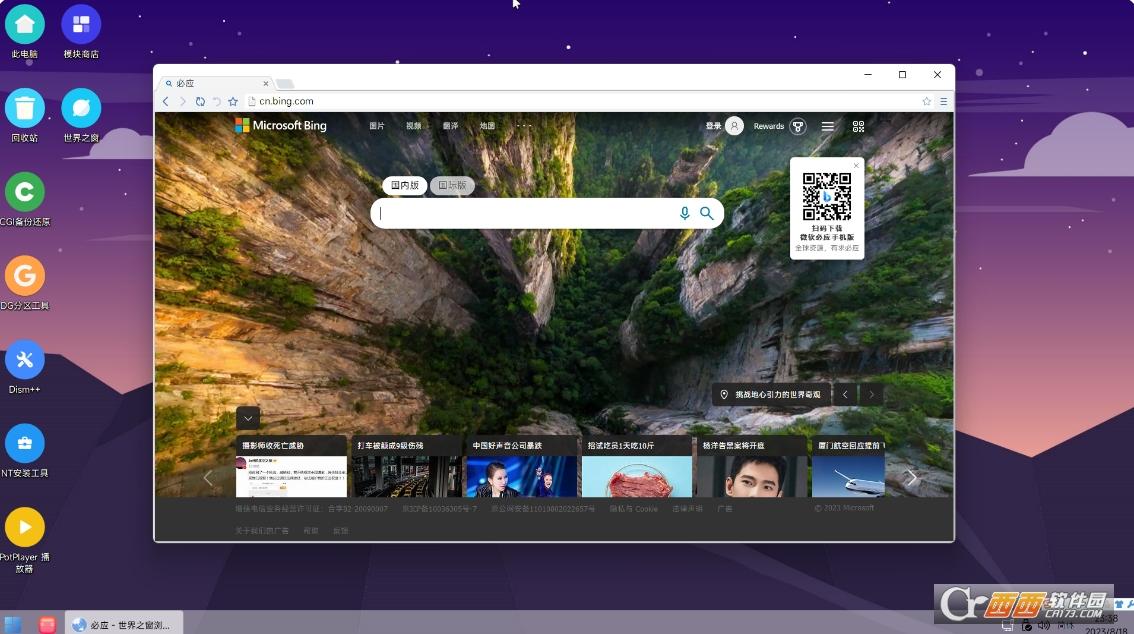Screen dimensions: 1134x634
Task: Close the 必应 browser tab
Action: 265,83
